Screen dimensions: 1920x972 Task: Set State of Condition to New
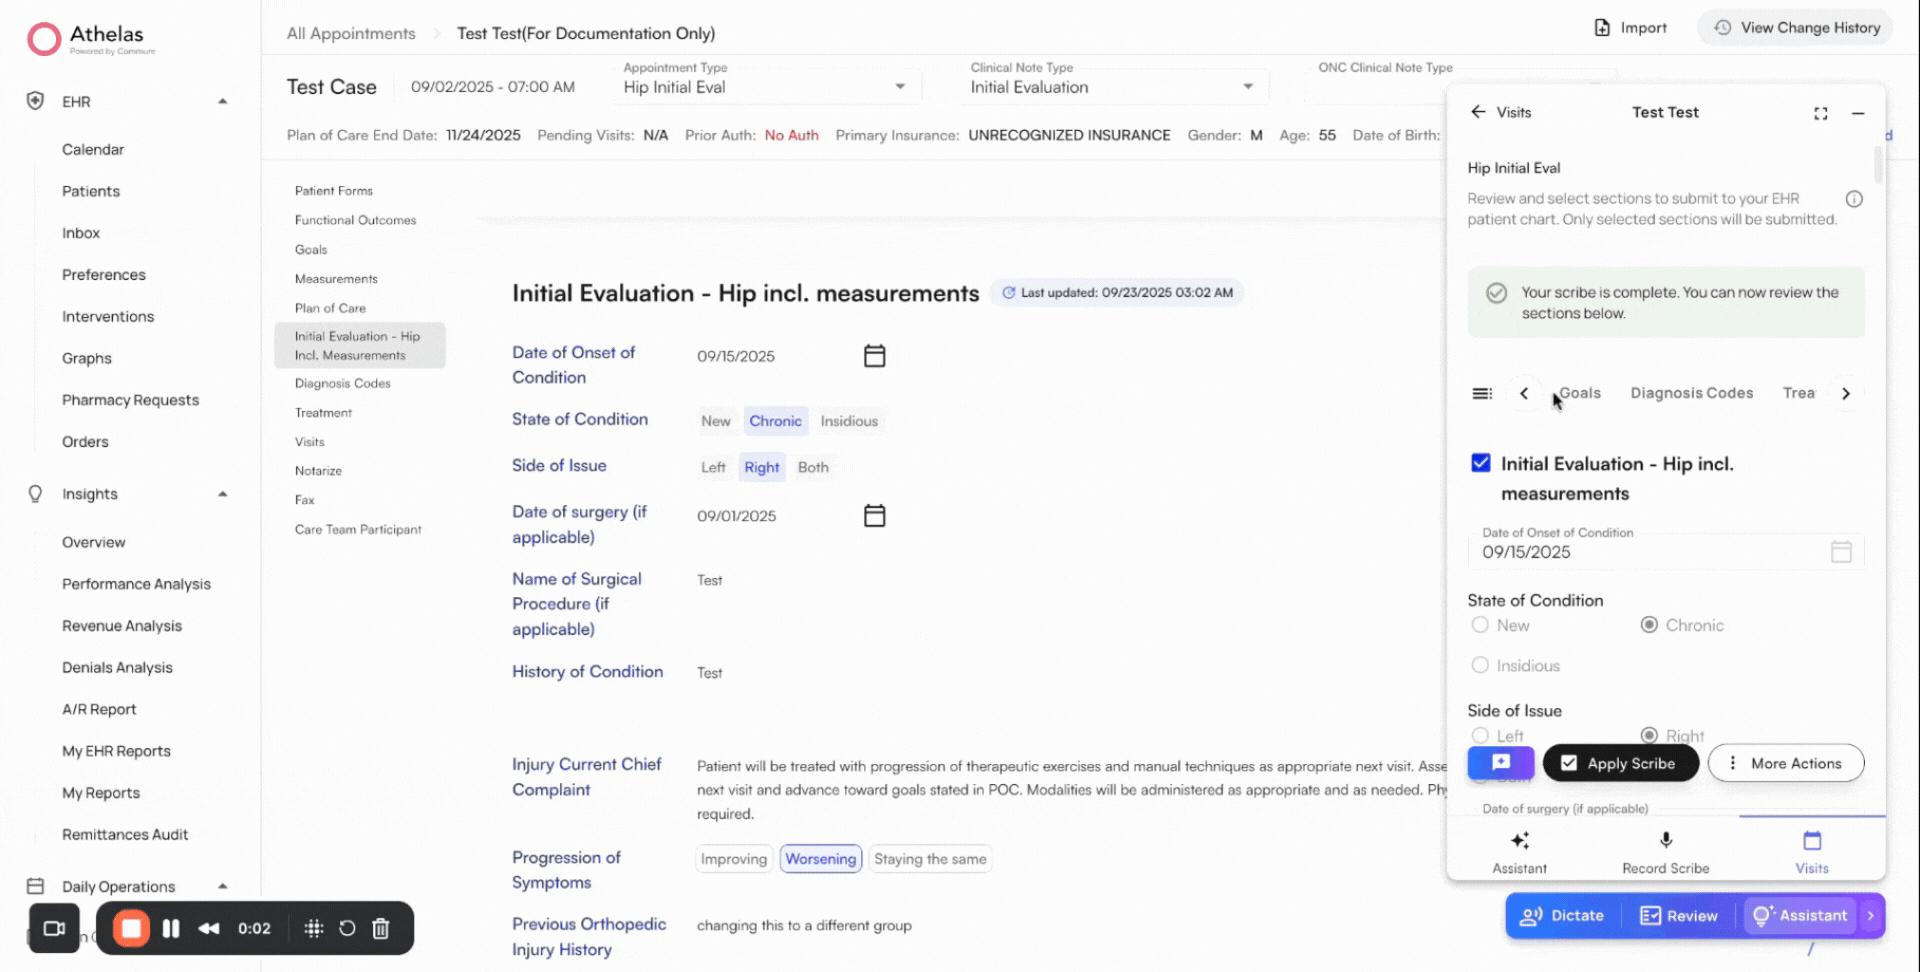pos(716,421)
